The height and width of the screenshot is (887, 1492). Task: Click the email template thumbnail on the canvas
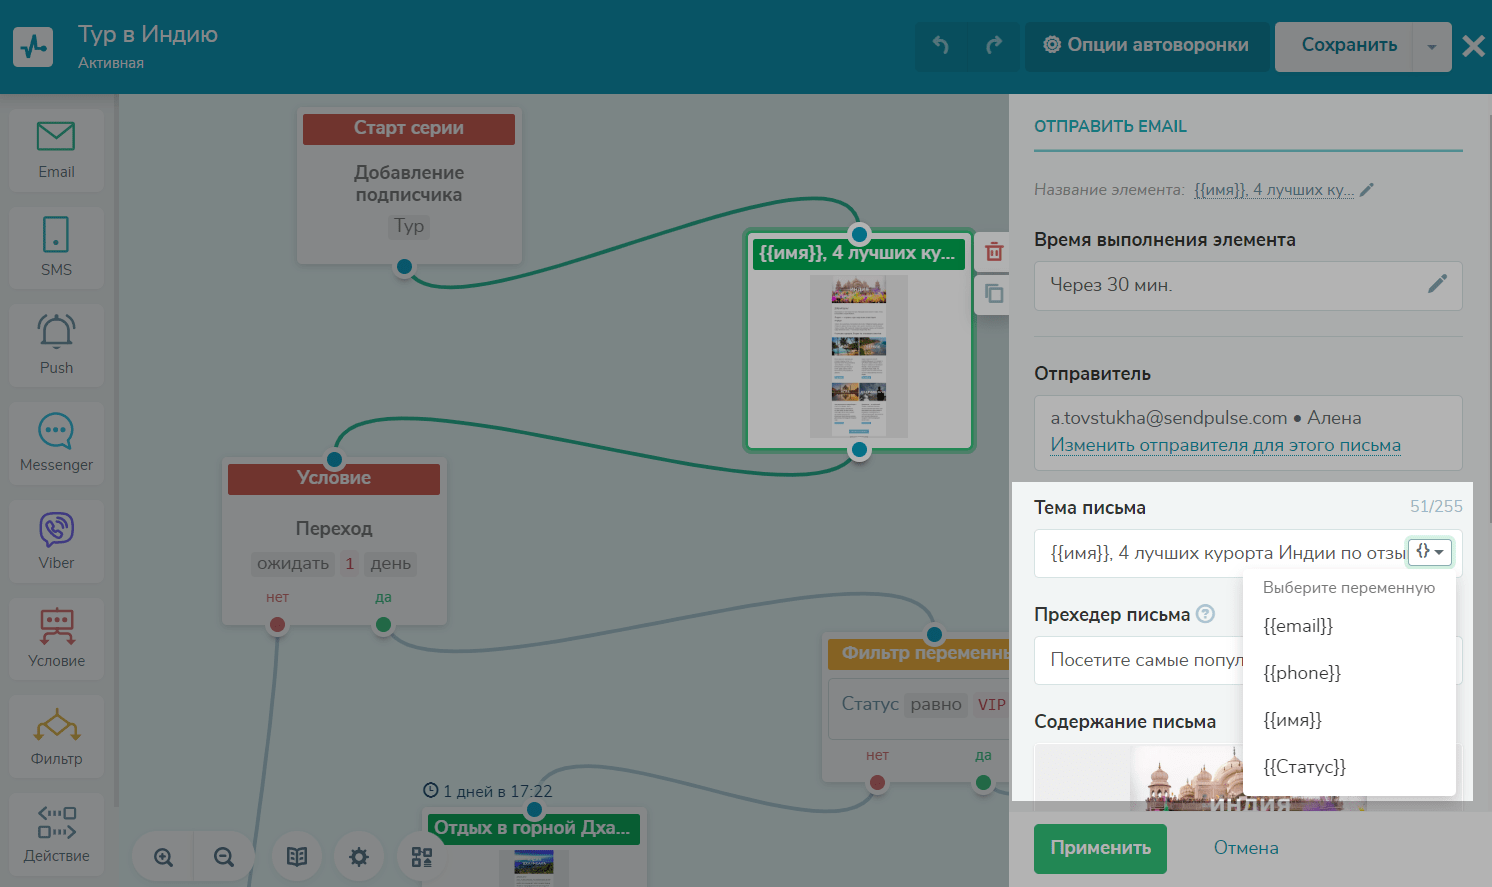pos(859,356)
